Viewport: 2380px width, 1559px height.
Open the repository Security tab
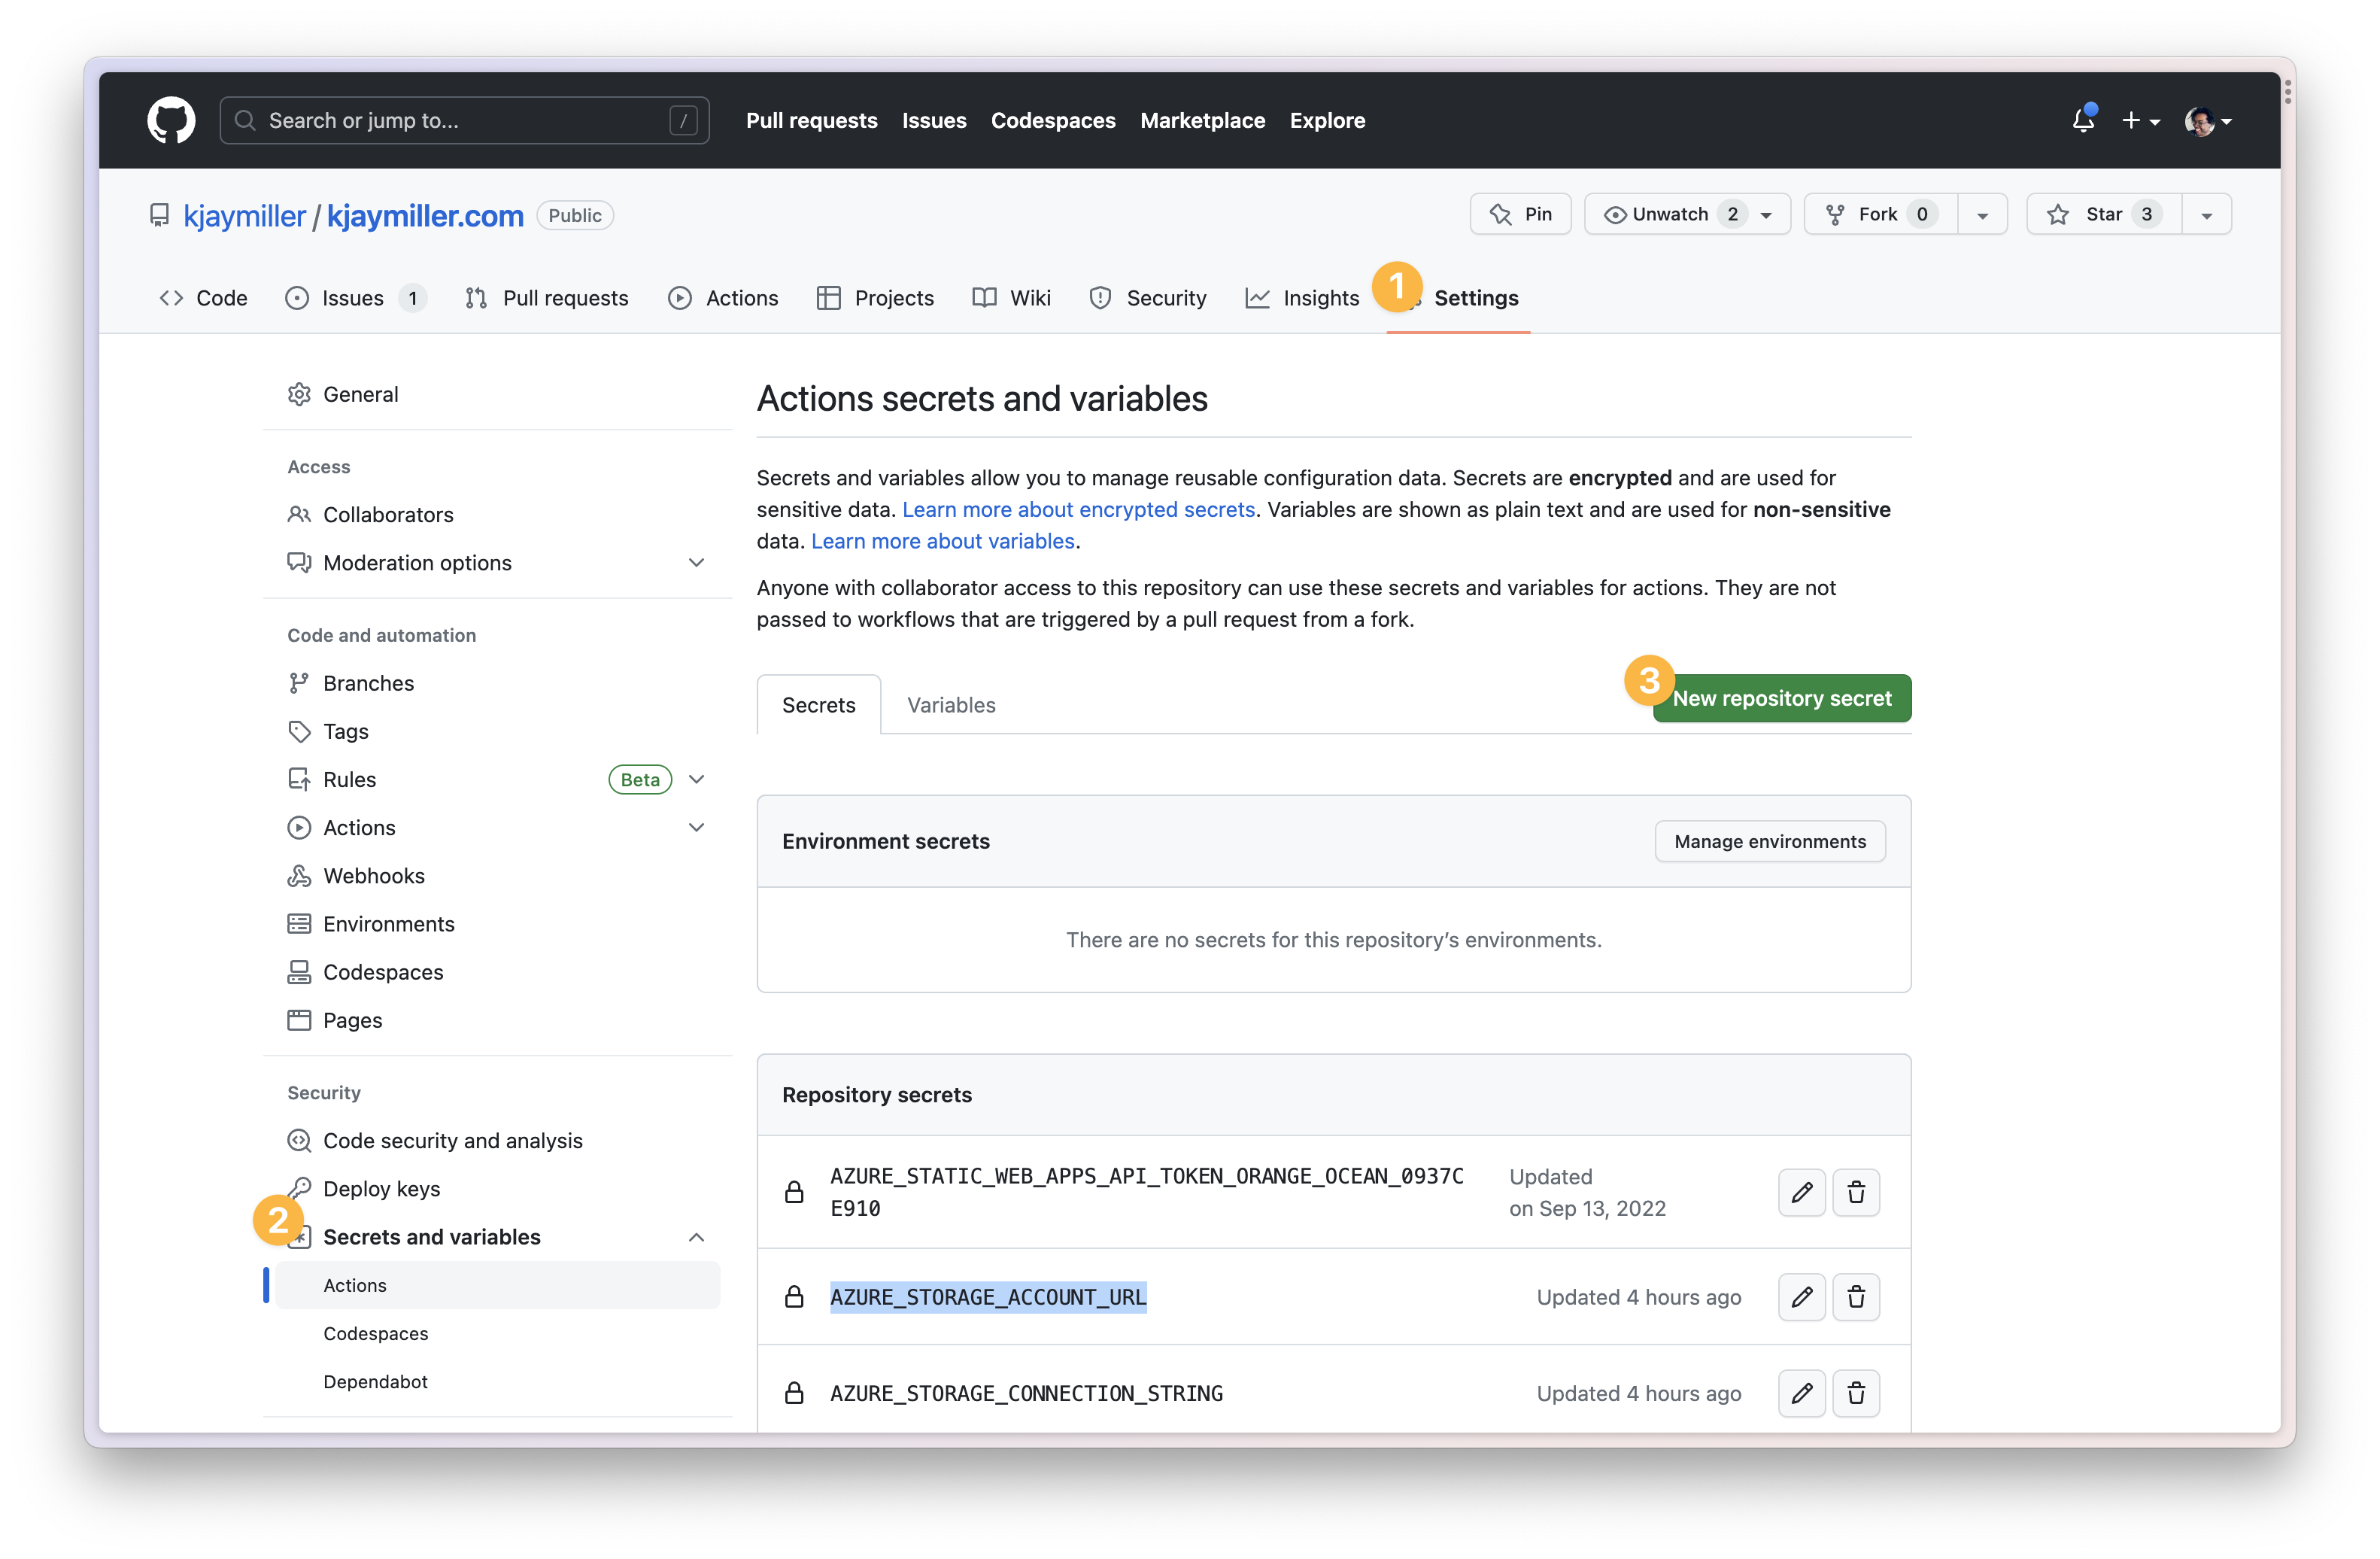(x=1147, y=298)
